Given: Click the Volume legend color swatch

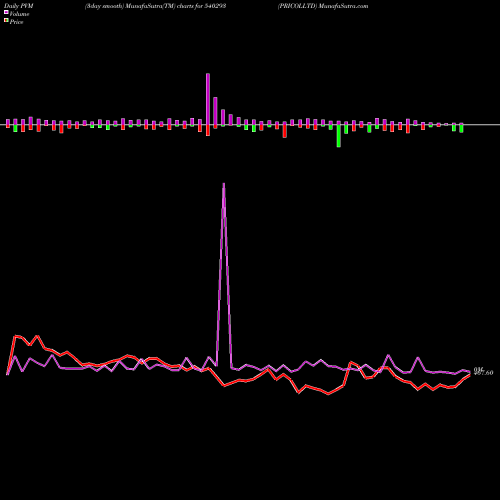Looking at the screenshot, I should click(x=6, y=12).
